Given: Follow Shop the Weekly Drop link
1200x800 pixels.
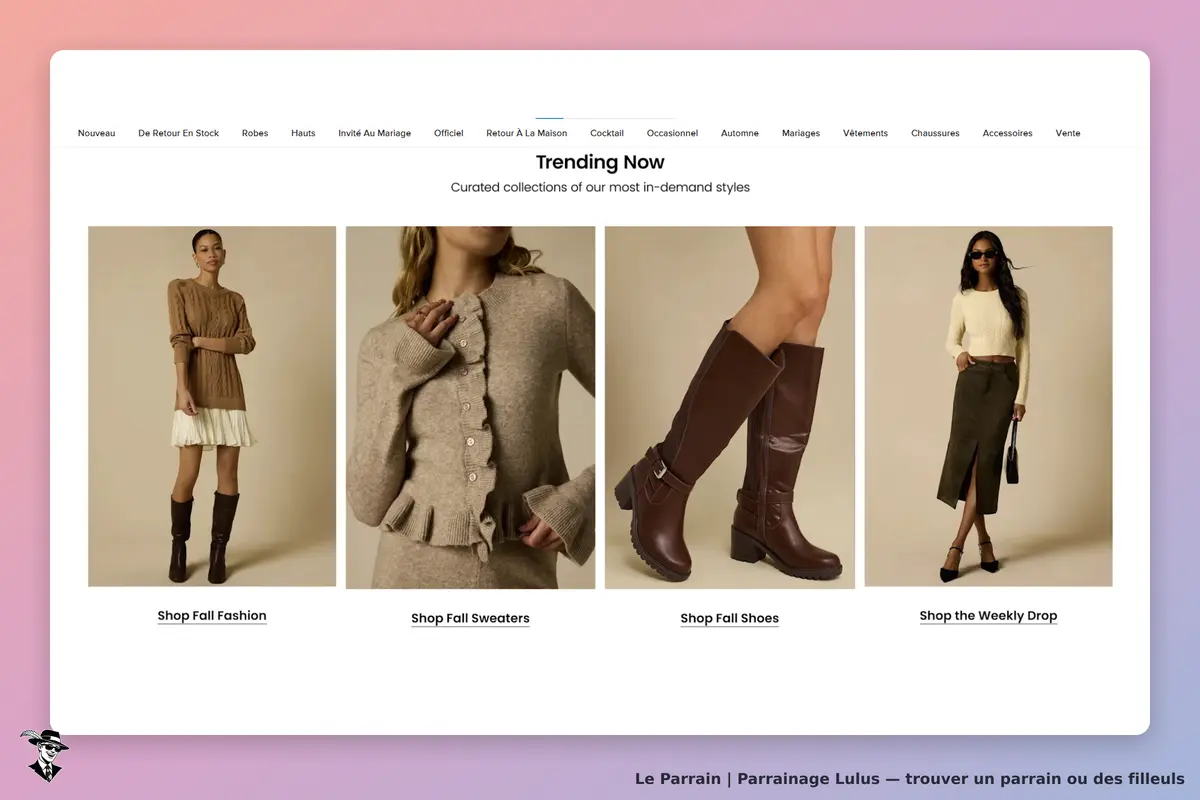Looking at the screenshot, I should click(x=988, y=616).
